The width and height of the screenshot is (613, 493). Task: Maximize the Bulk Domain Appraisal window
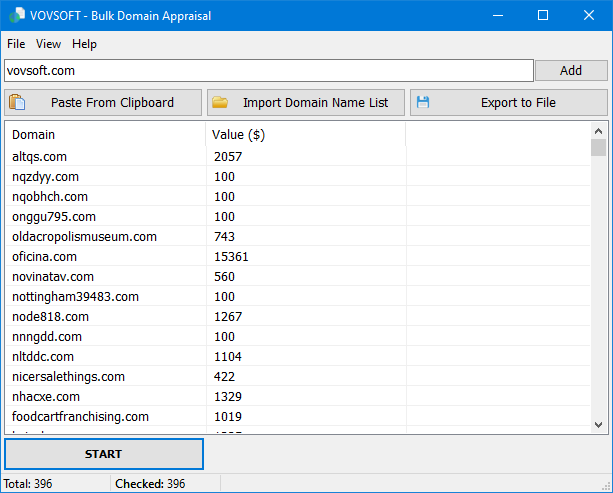pos(543,15)
